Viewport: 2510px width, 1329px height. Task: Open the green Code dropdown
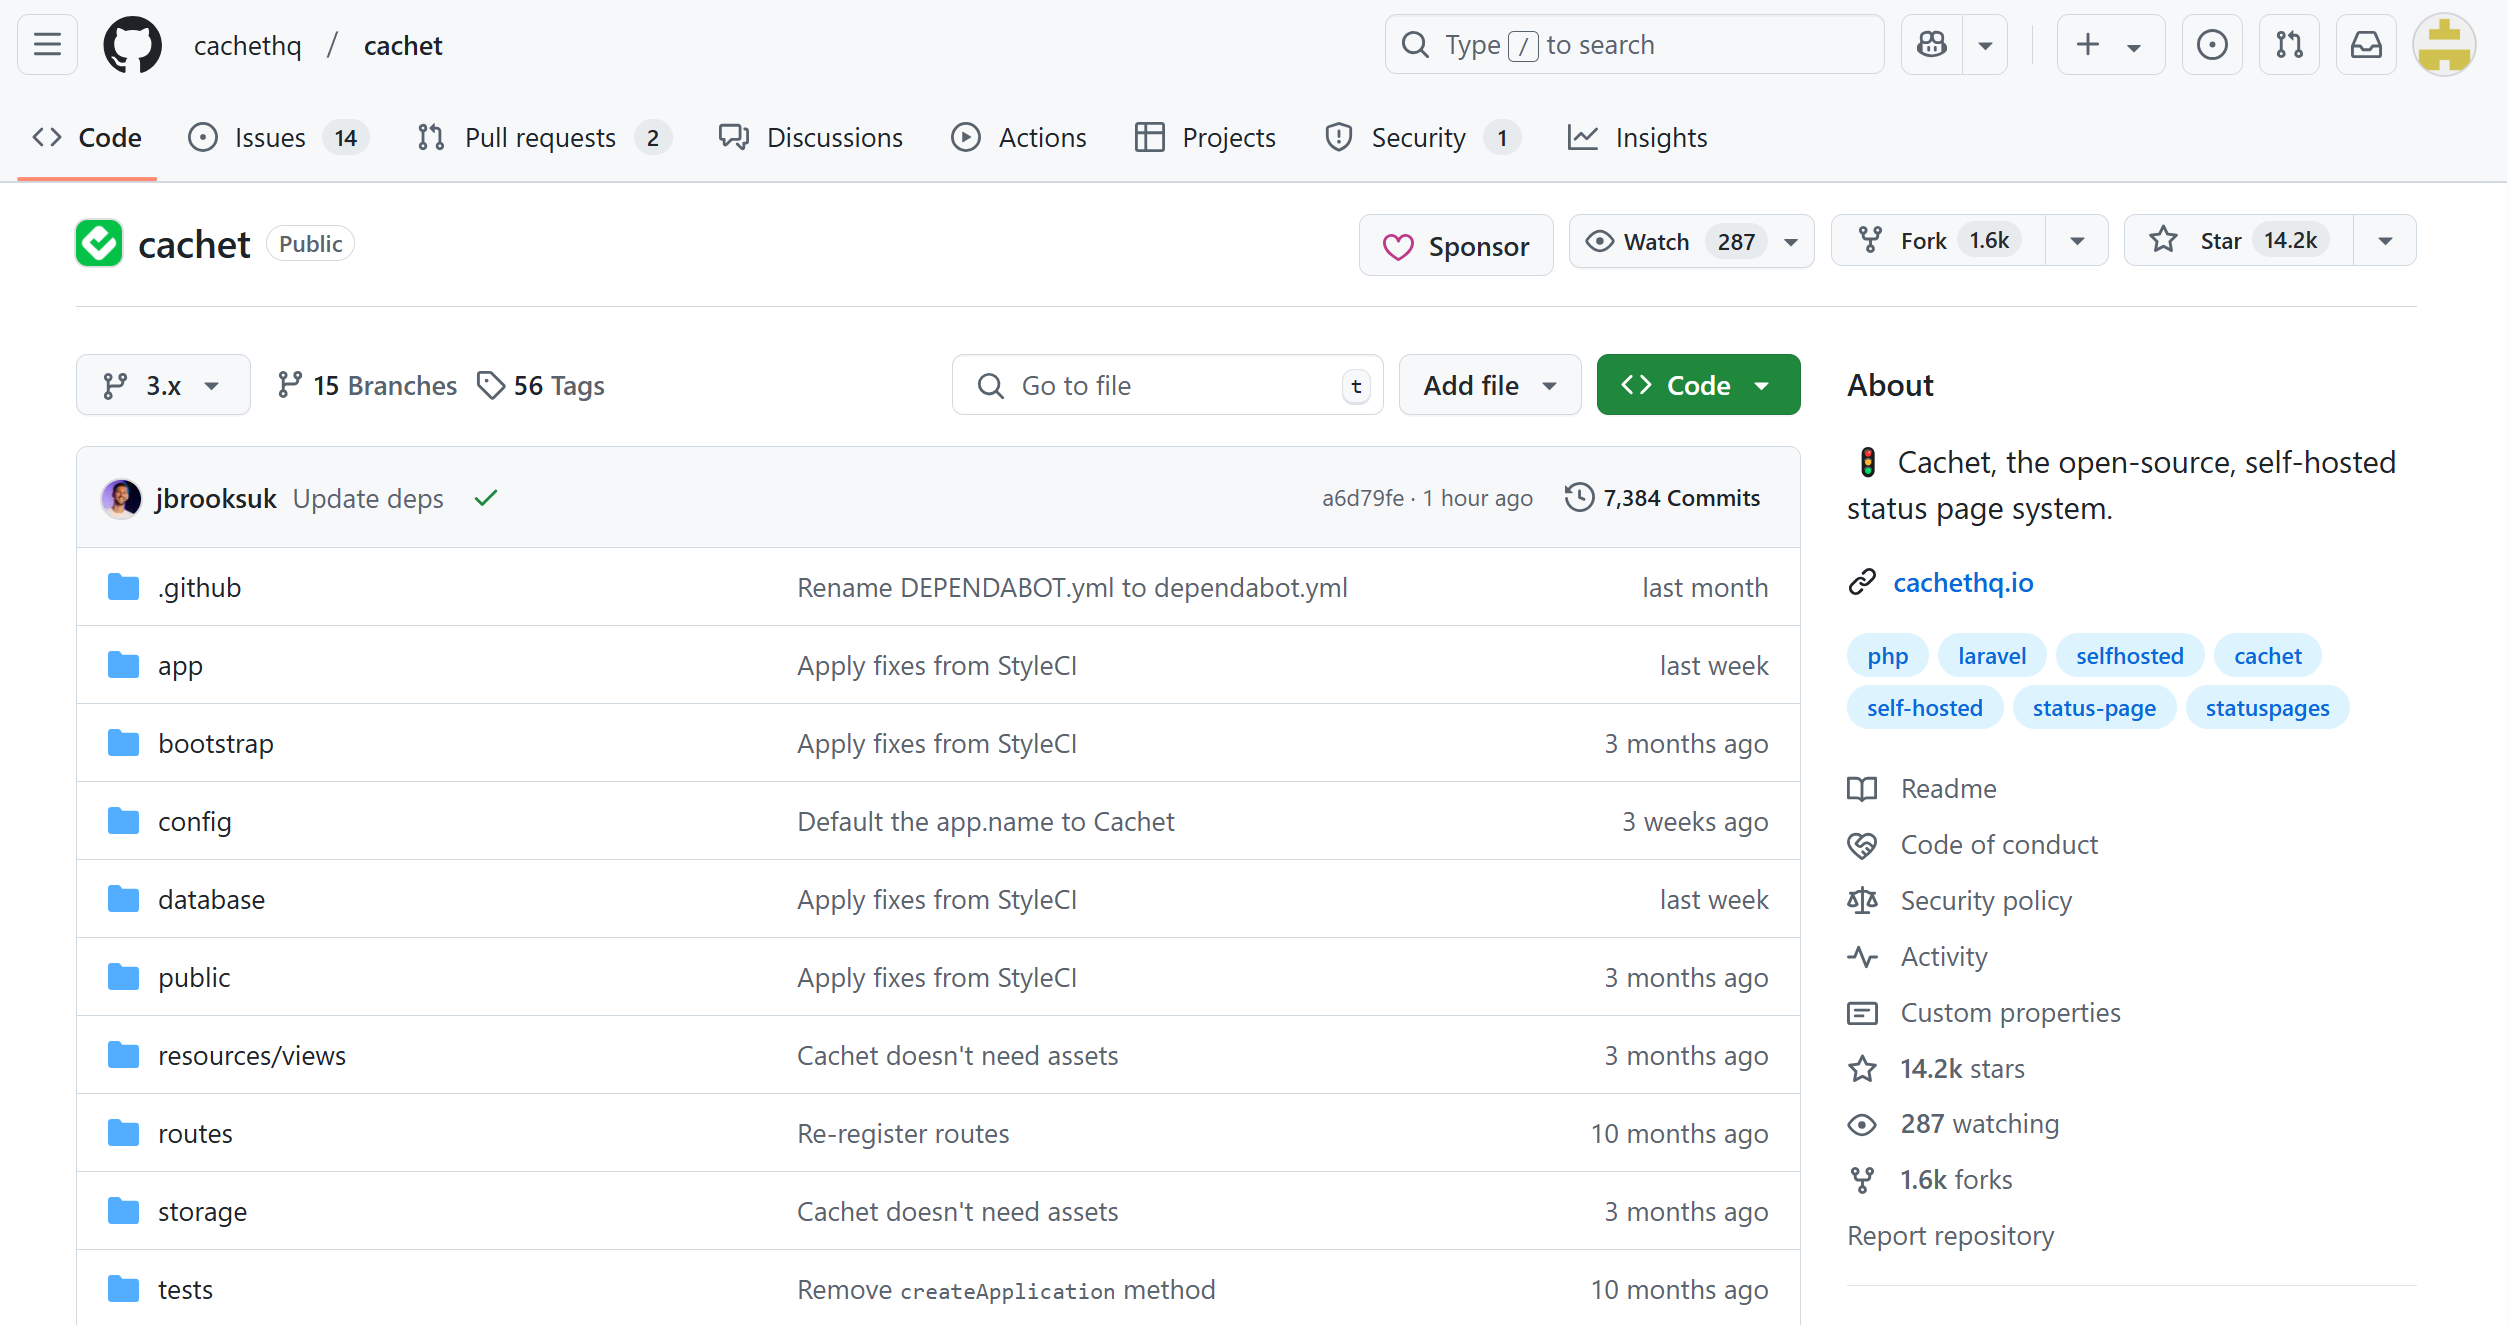coord(1698,385)
